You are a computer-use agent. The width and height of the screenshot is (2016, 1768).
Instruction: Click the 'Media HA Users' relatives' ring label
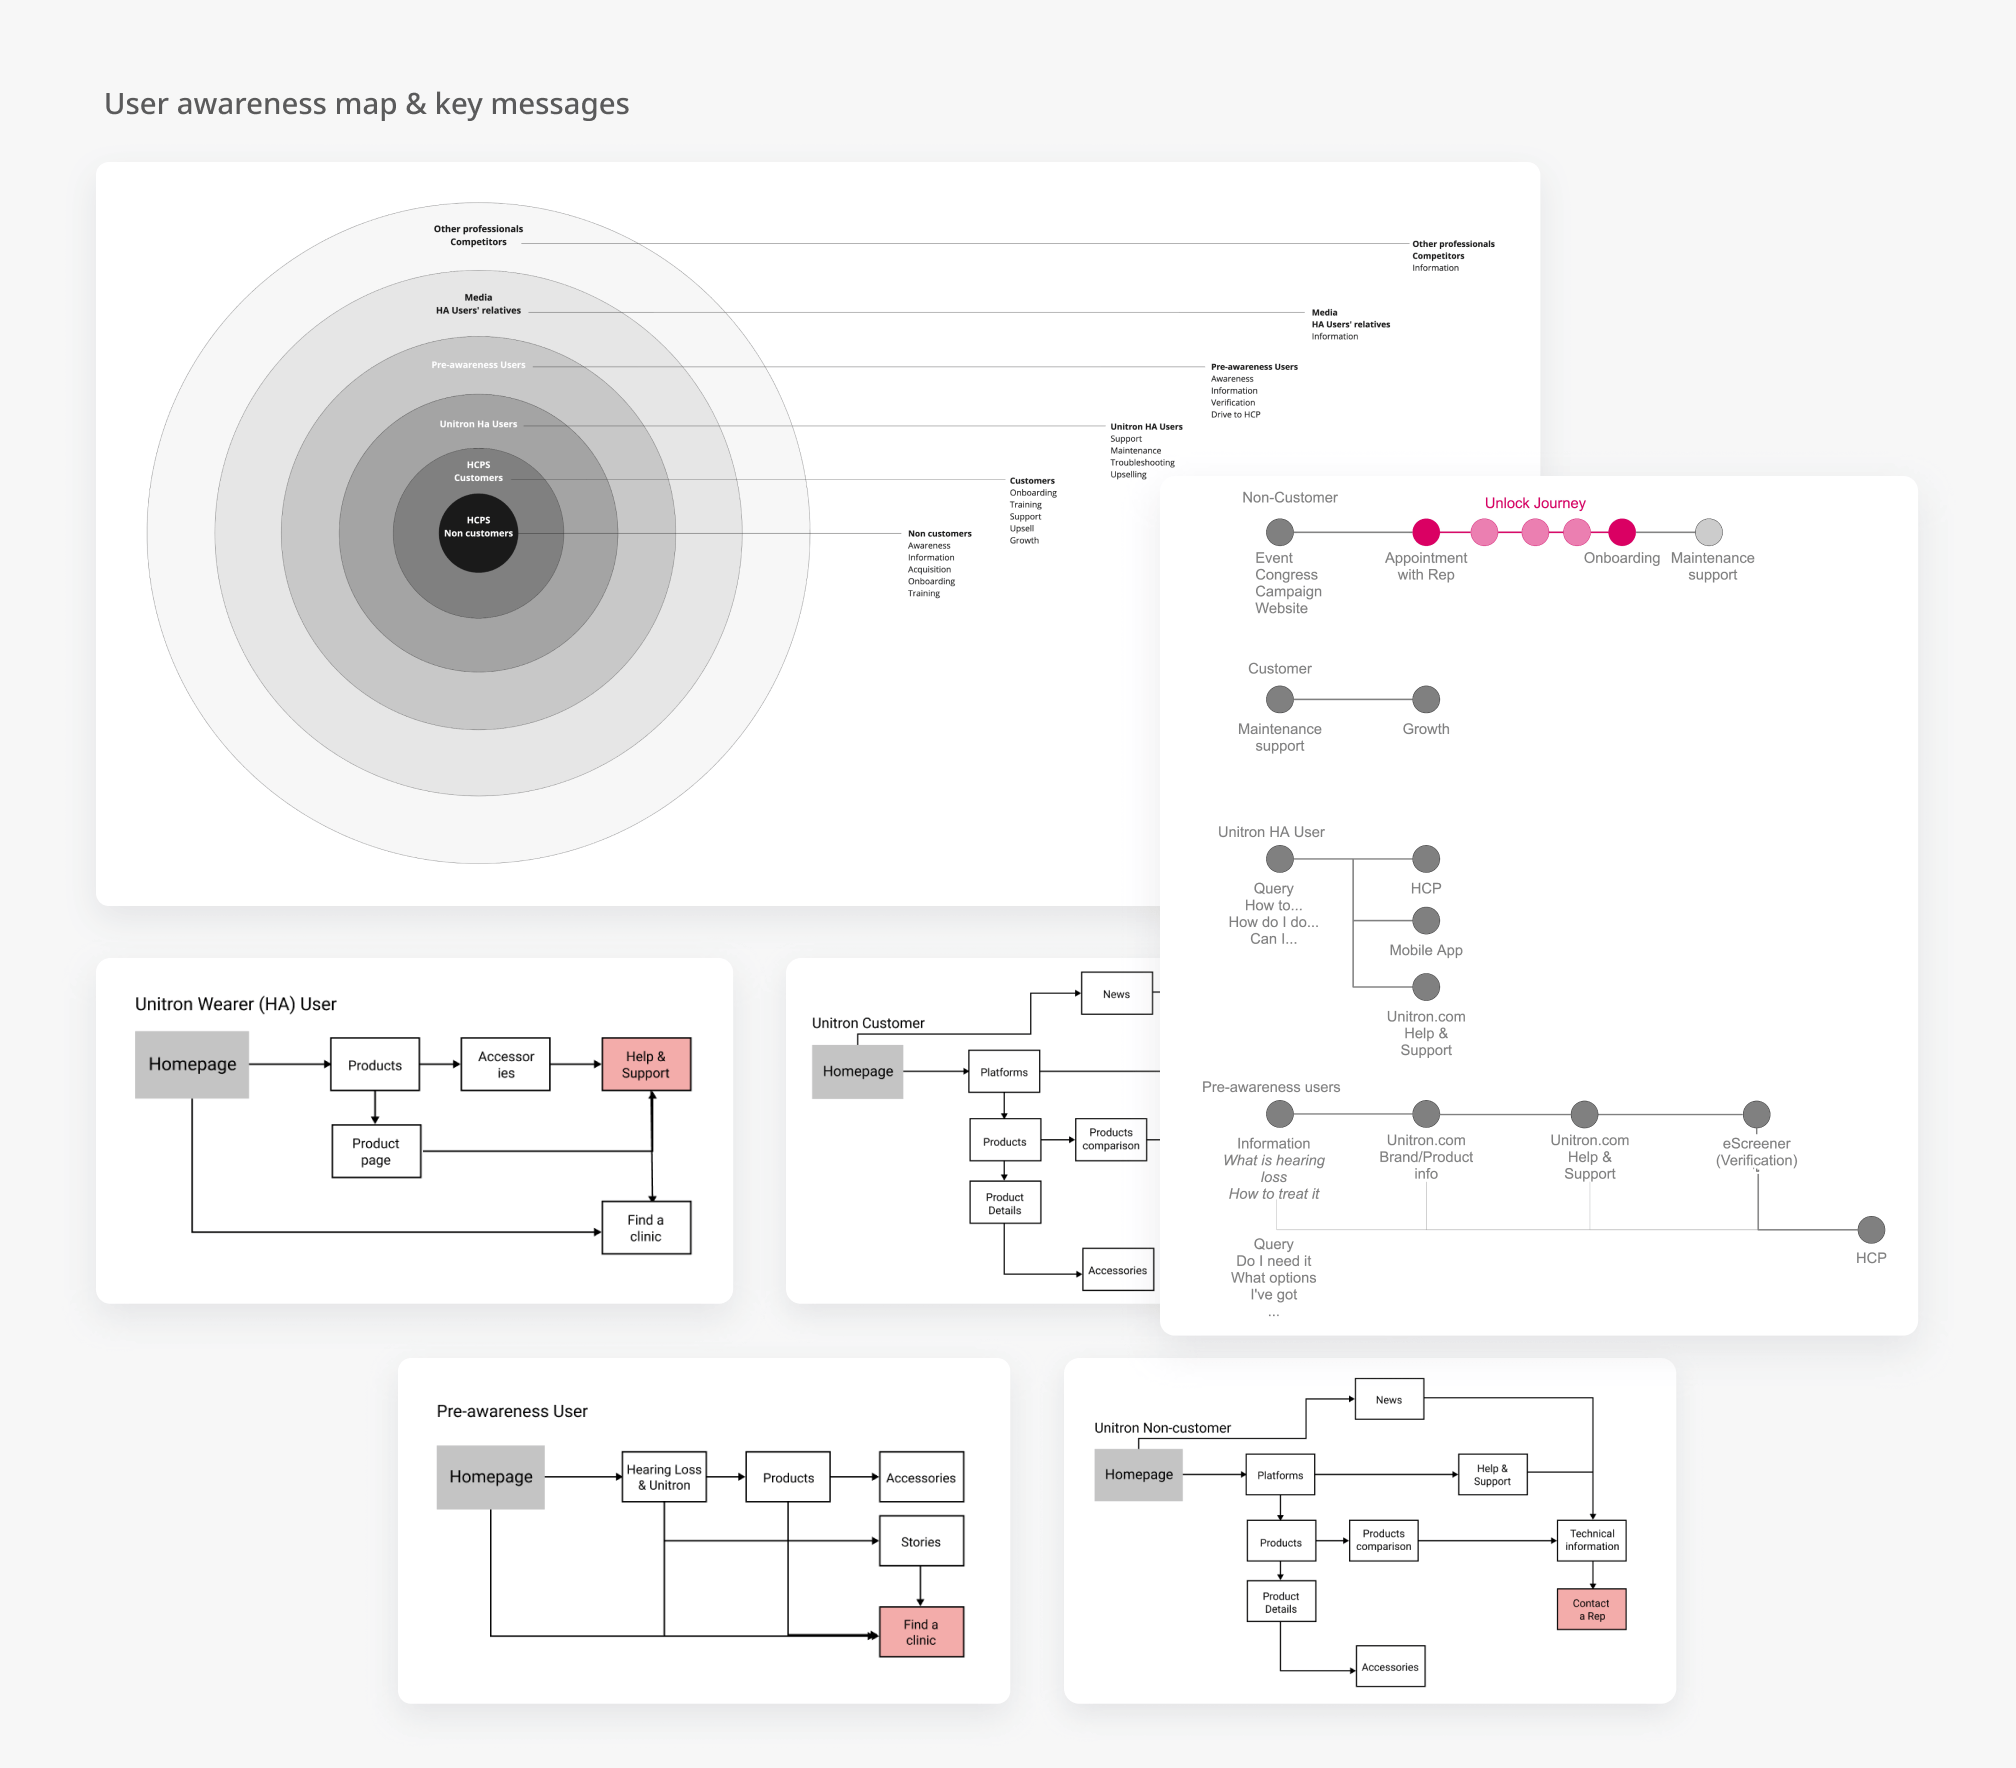coord(478,304)
